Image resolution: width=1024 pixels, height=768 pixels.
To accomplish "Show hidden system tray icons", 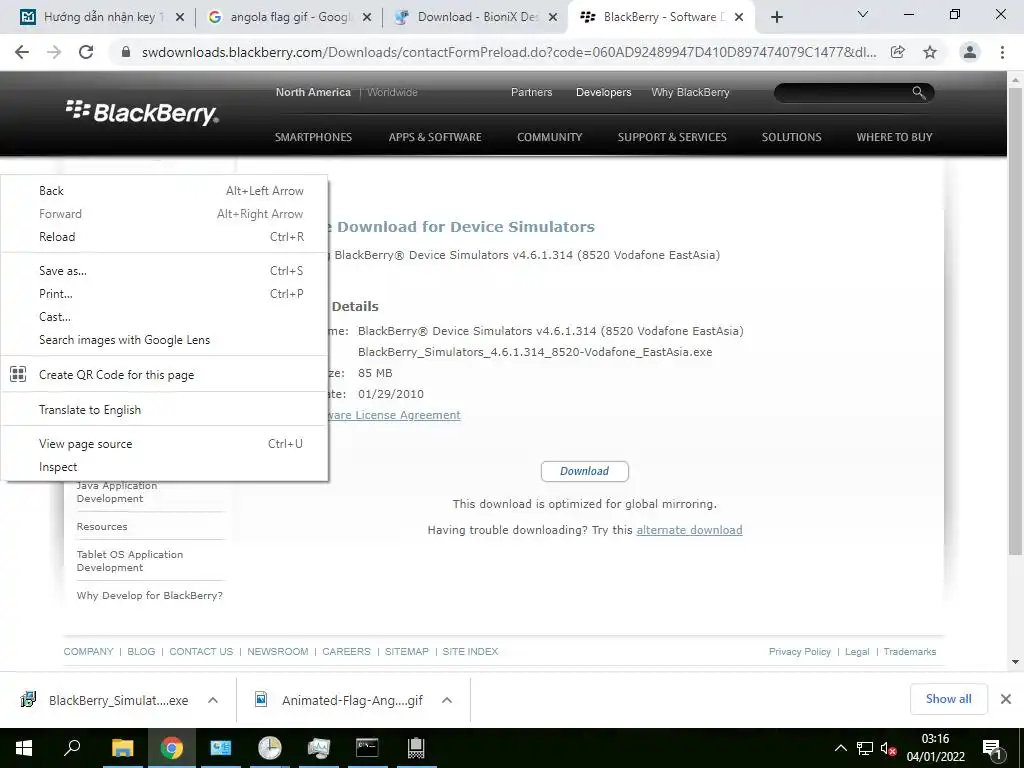I will 840,748.
